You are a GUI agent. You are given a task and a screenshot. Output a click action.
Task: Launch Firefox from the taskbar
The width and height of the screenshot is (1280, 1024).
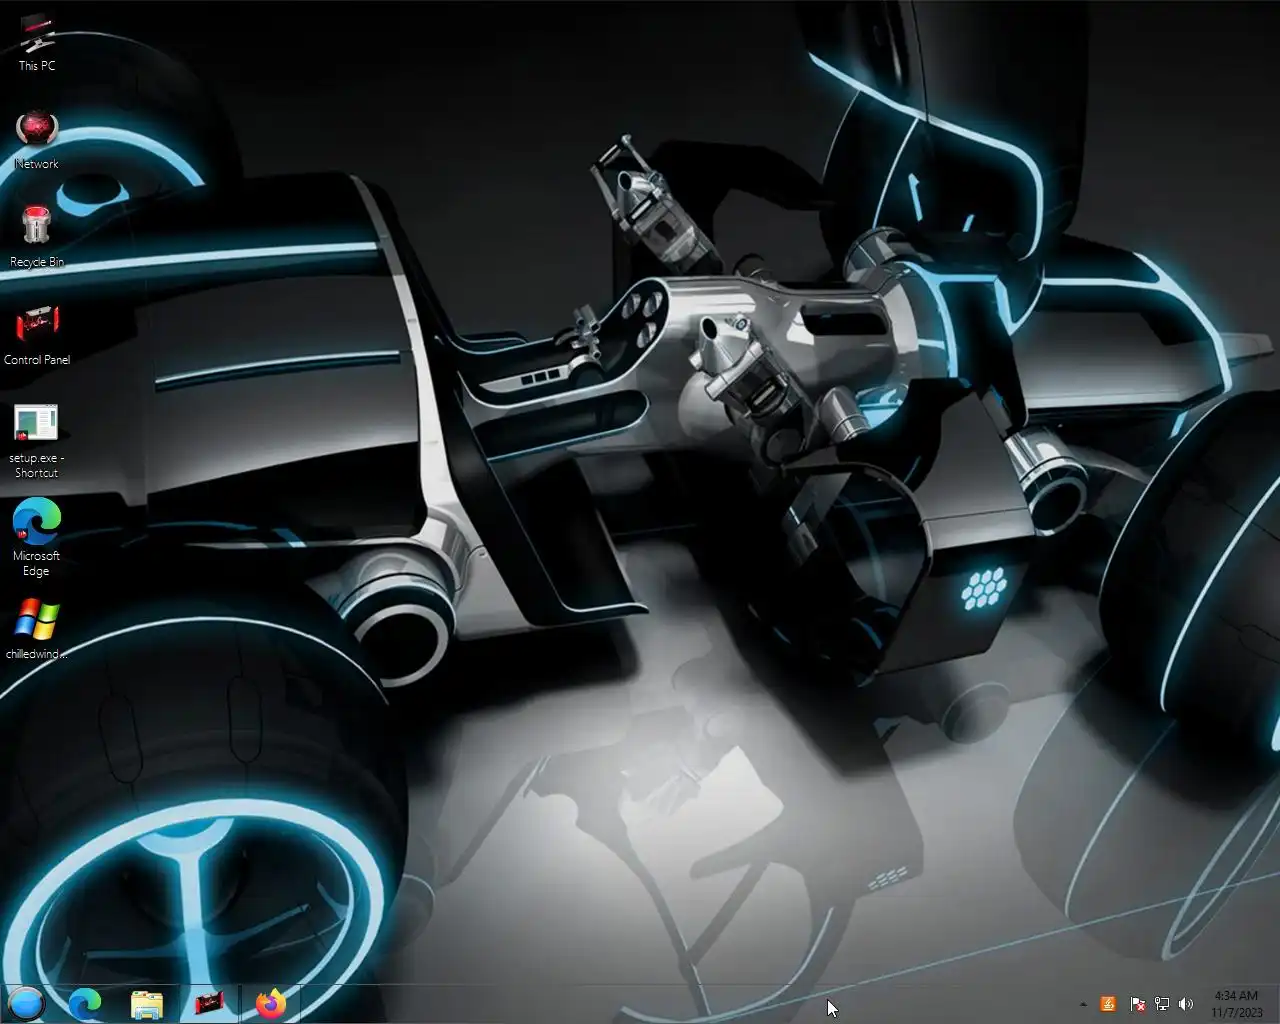coord(270,1003)
